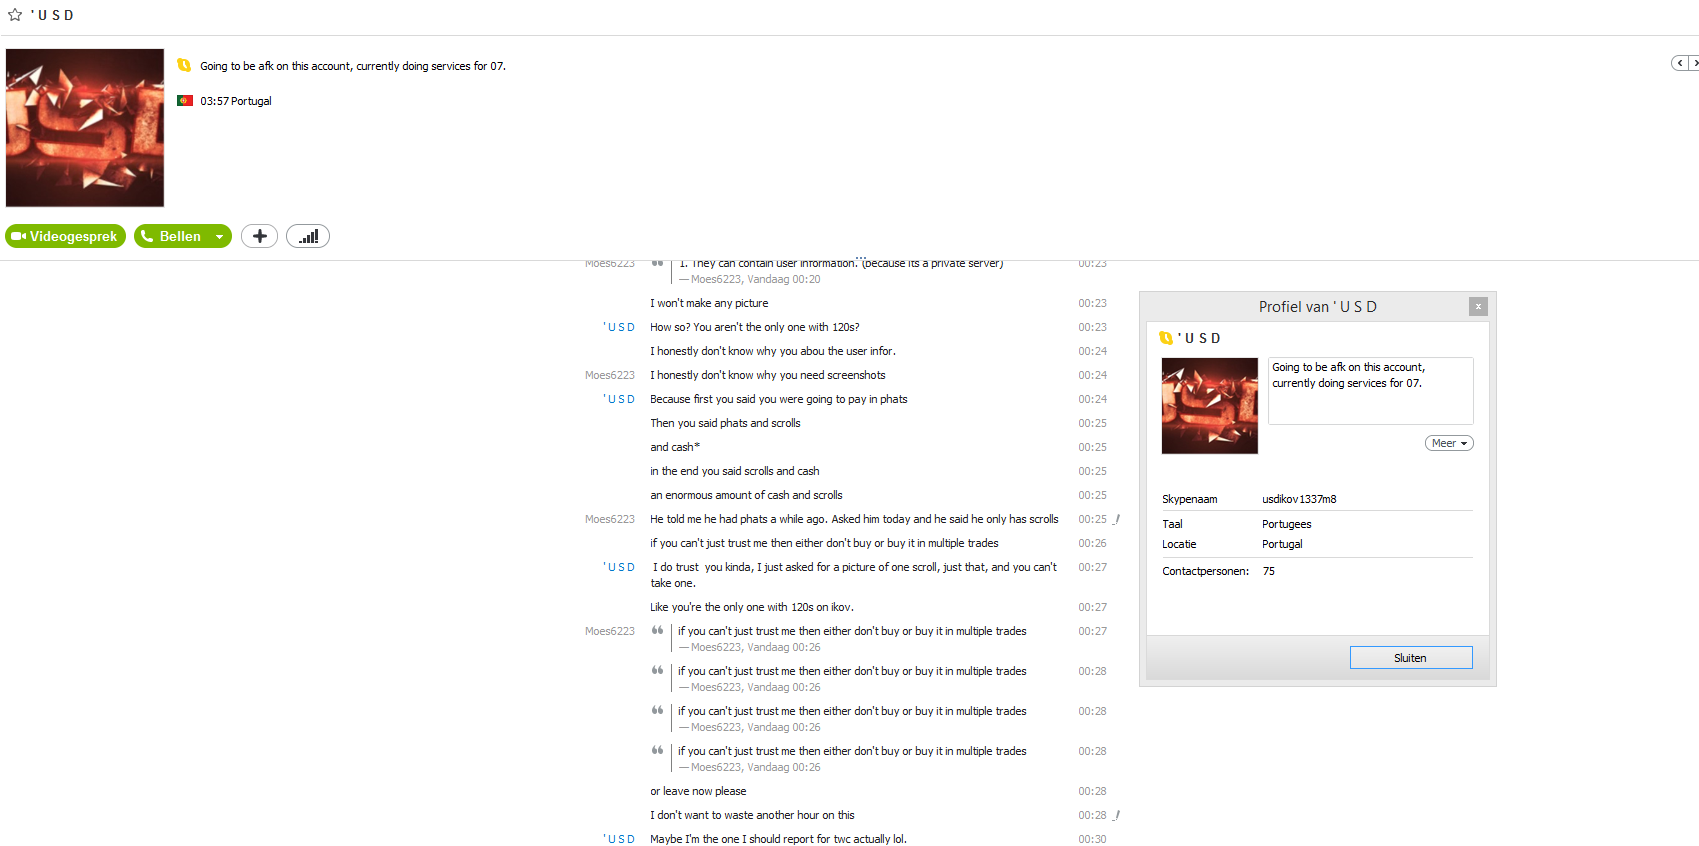The image size is (1699, 846).
Task: Click edit pencil beside 'He told me he had phats'
Action: point(1116,519)
